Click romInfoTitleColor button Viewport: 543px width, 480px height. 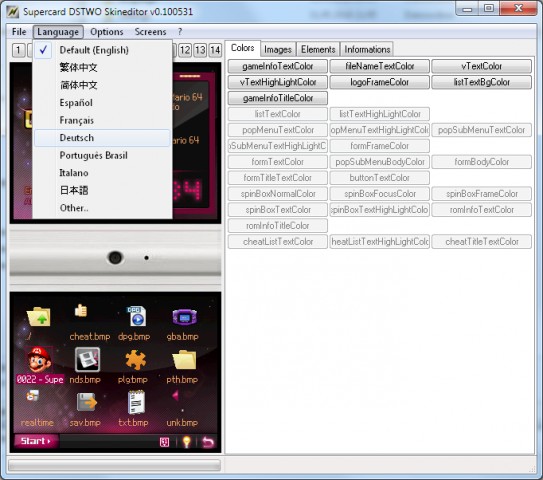tap(278, 225)
